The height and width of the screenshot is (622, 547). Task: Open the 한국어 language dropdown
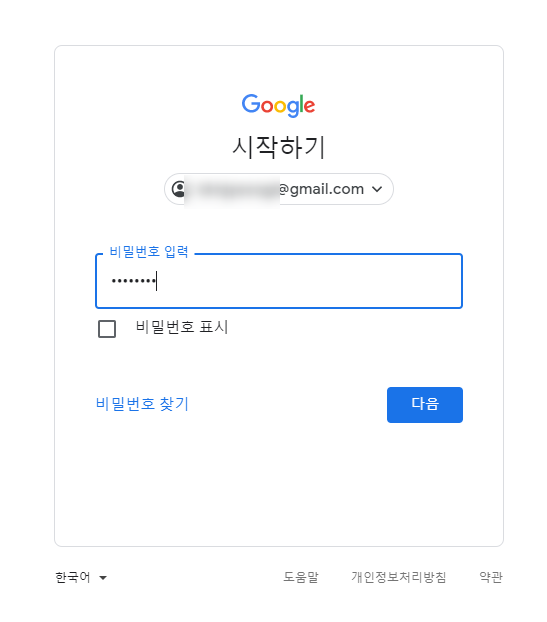[81, 577]
